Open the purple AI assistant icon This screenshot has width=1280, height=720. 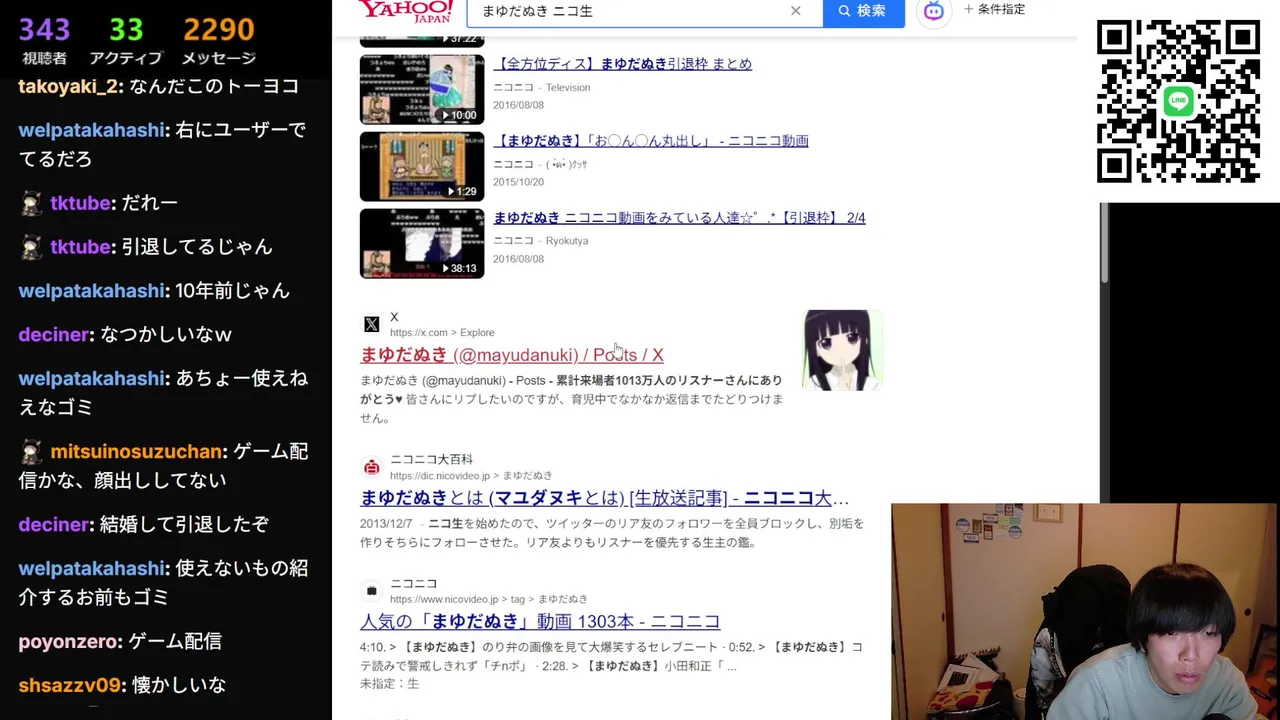(933, 11)
